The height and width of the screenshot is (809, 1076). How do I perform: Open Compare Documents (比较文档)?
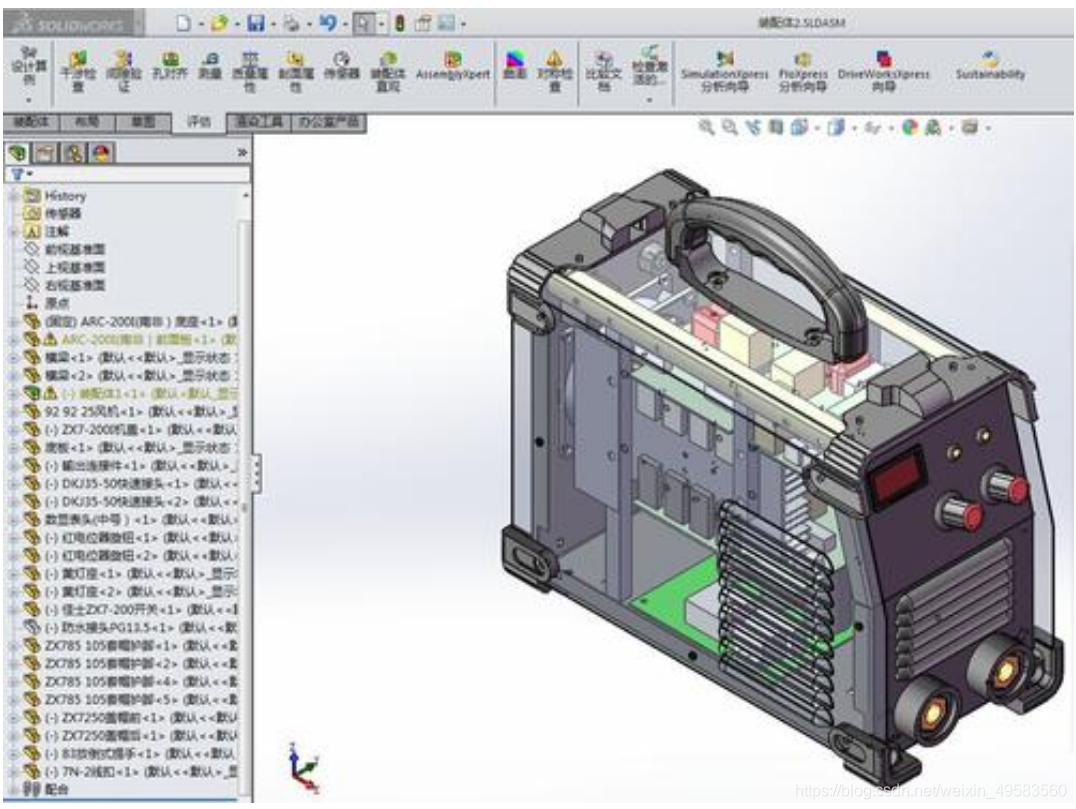pos(603,71)
